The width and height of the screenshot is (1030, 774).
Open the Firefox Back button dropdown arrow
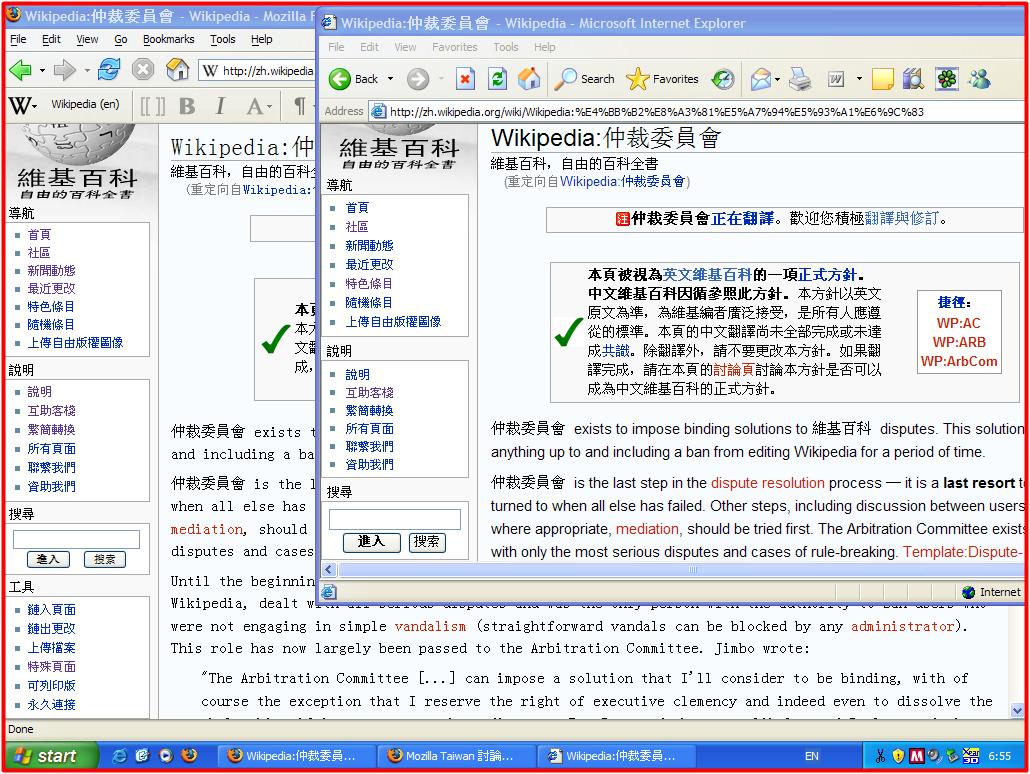coord(41,70)
